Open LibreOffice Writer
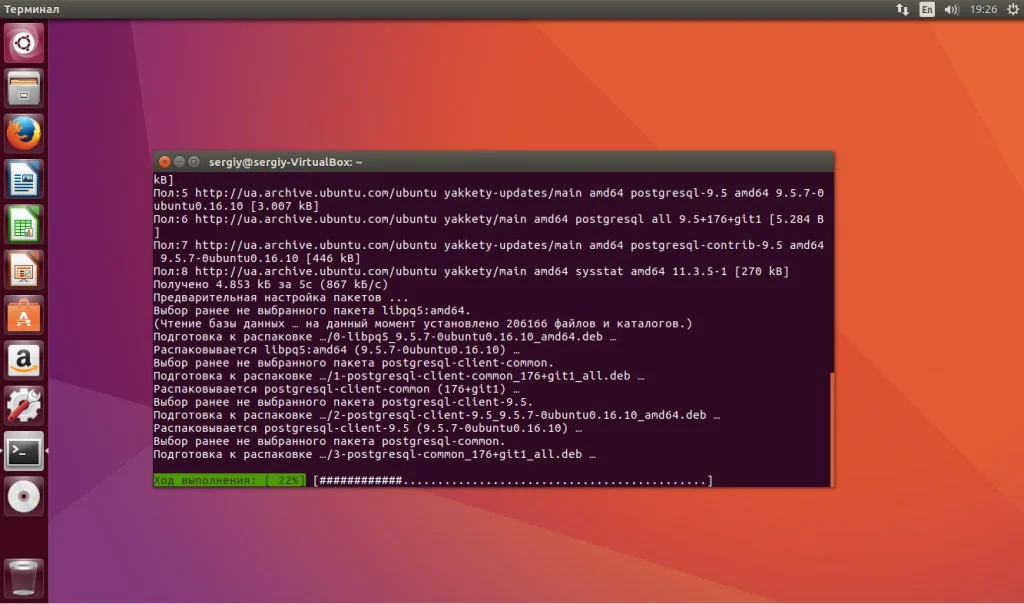1024x604 pixels. click(x=24, y=179)
